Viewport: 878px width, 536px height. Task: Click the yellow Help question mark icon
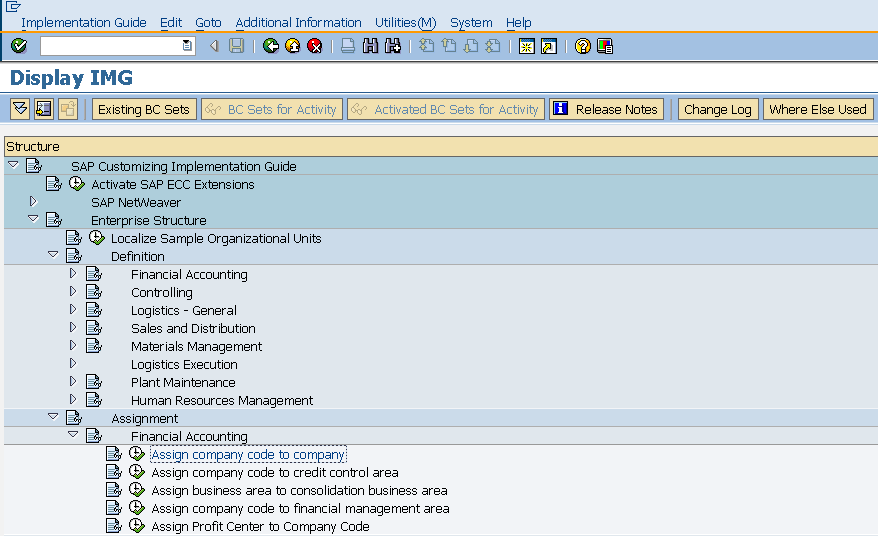[x=583, y=46]
